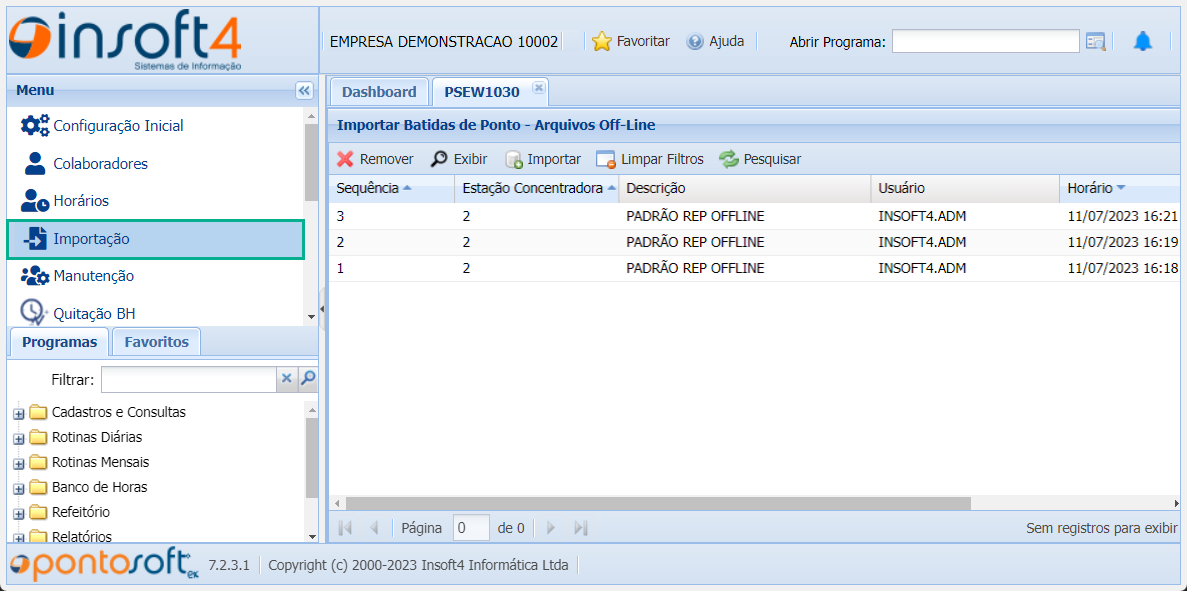This screenshot has width=1187, height=591.
Task: Click the Importar toolbar icon
Action: click(x=515, y=158)
